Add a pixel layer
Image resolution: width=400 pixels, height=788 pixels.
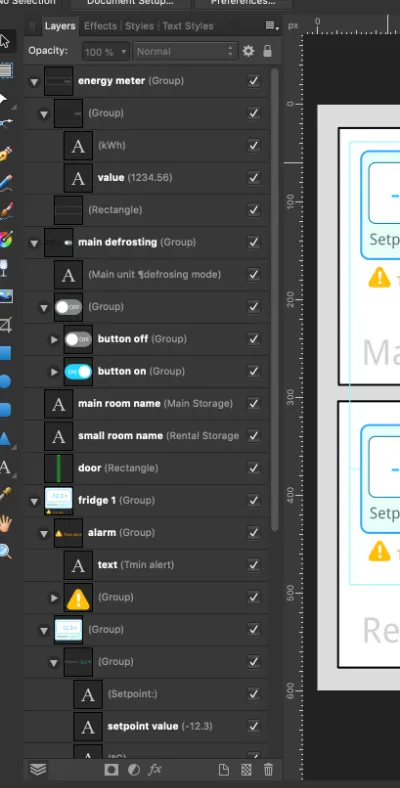click(x=246, y=769)
